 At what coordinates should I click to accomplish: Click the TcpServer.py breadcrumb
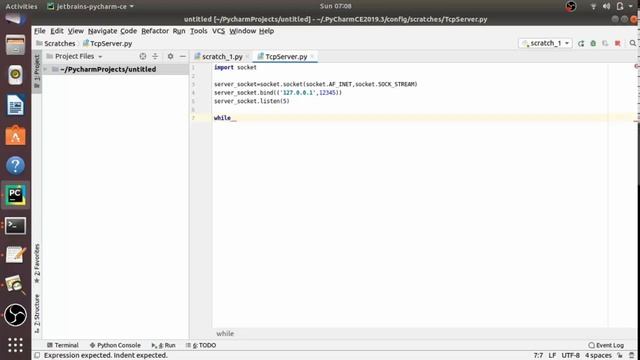[107, 43]
